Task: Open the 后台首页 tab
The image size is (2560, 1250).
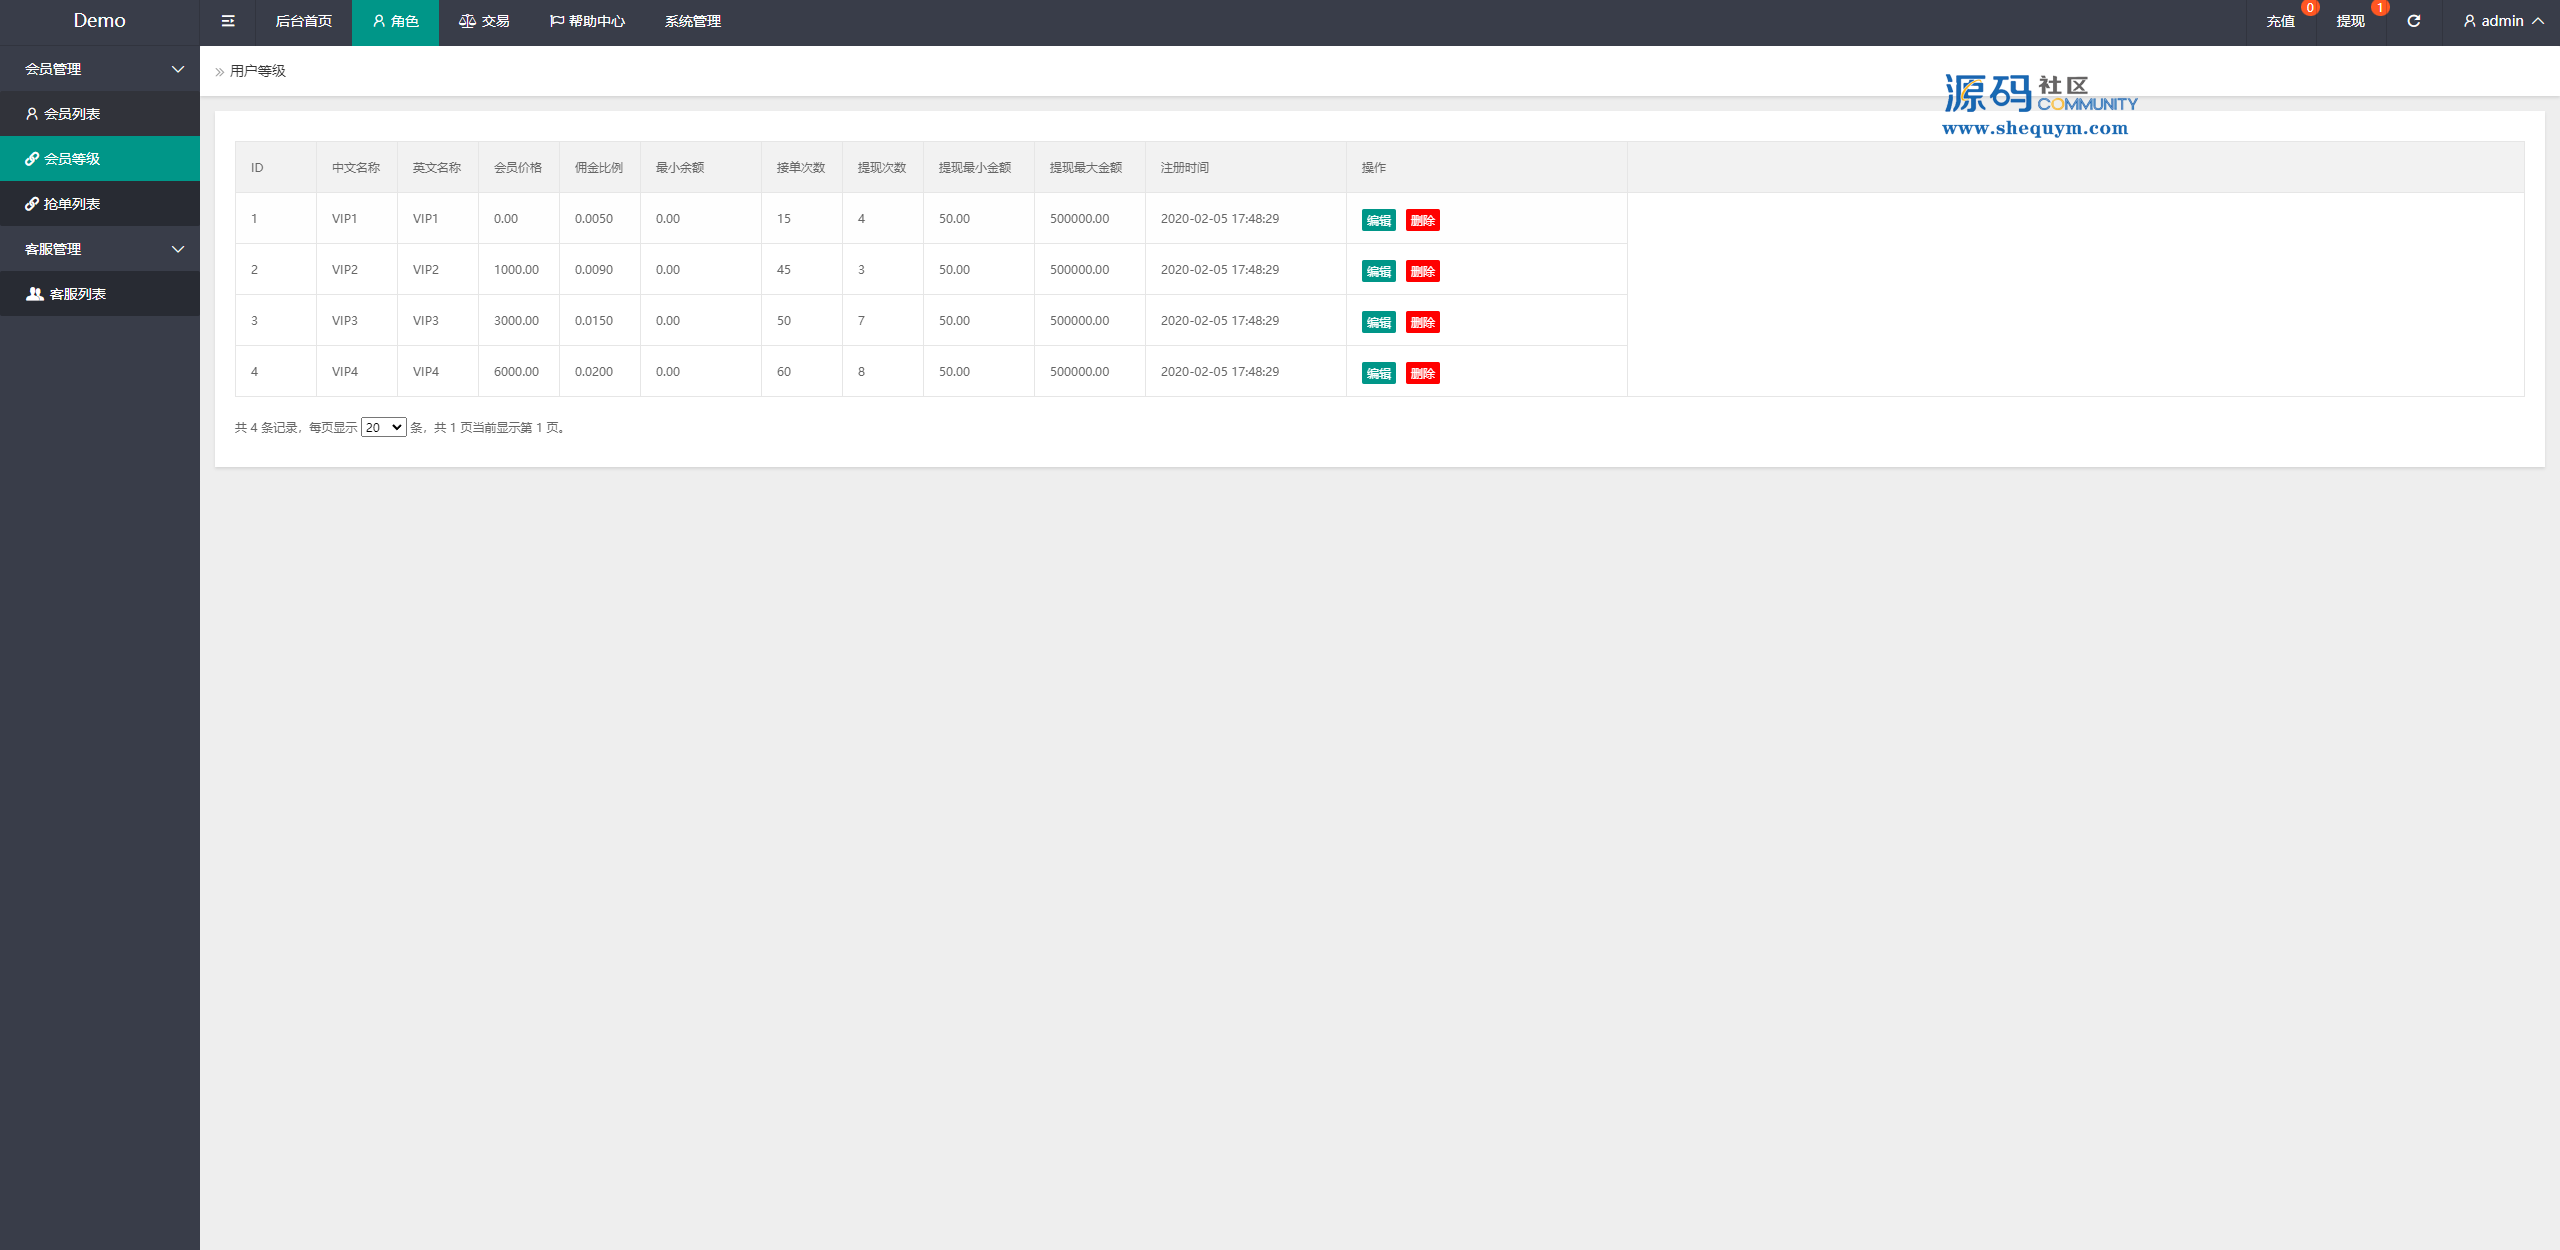Action: point(304,21)
